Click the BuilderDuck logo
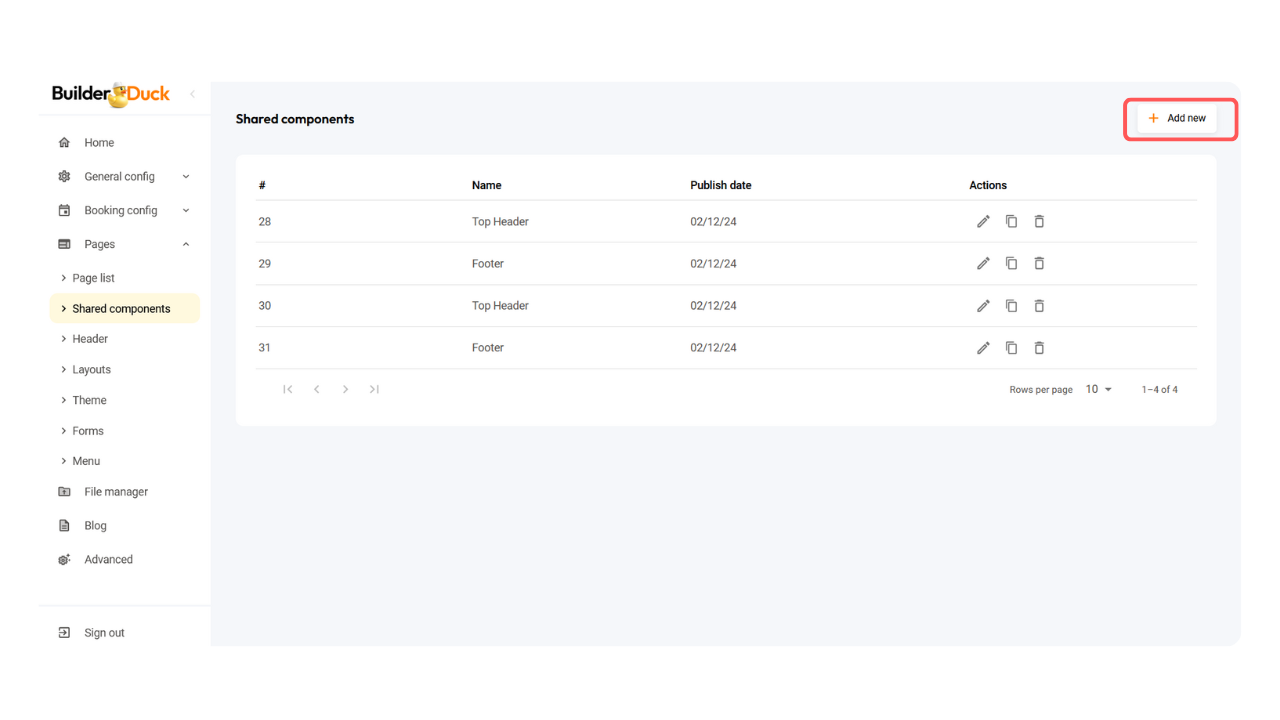 pos(111,94)
